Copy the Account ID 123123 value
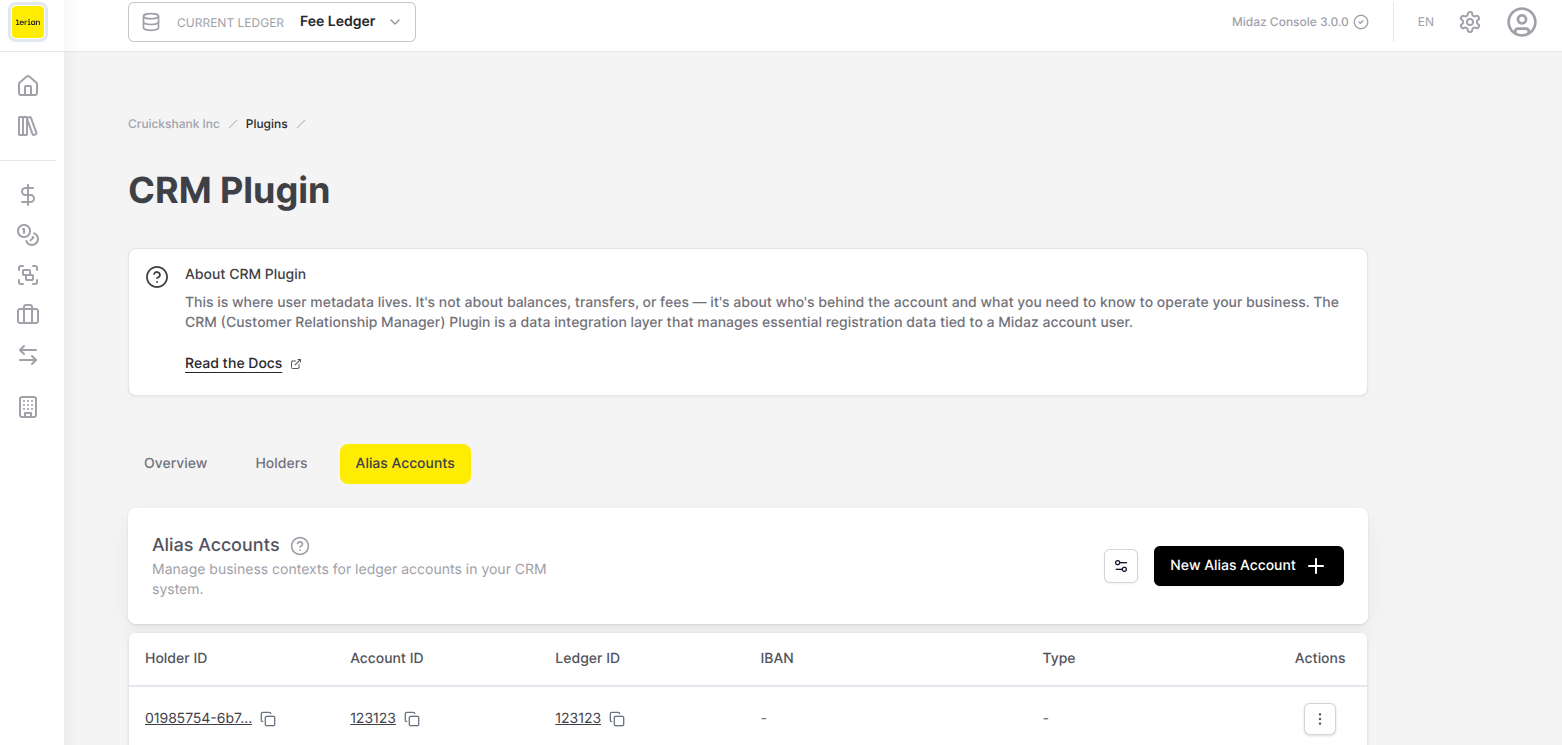 (412, 719)
